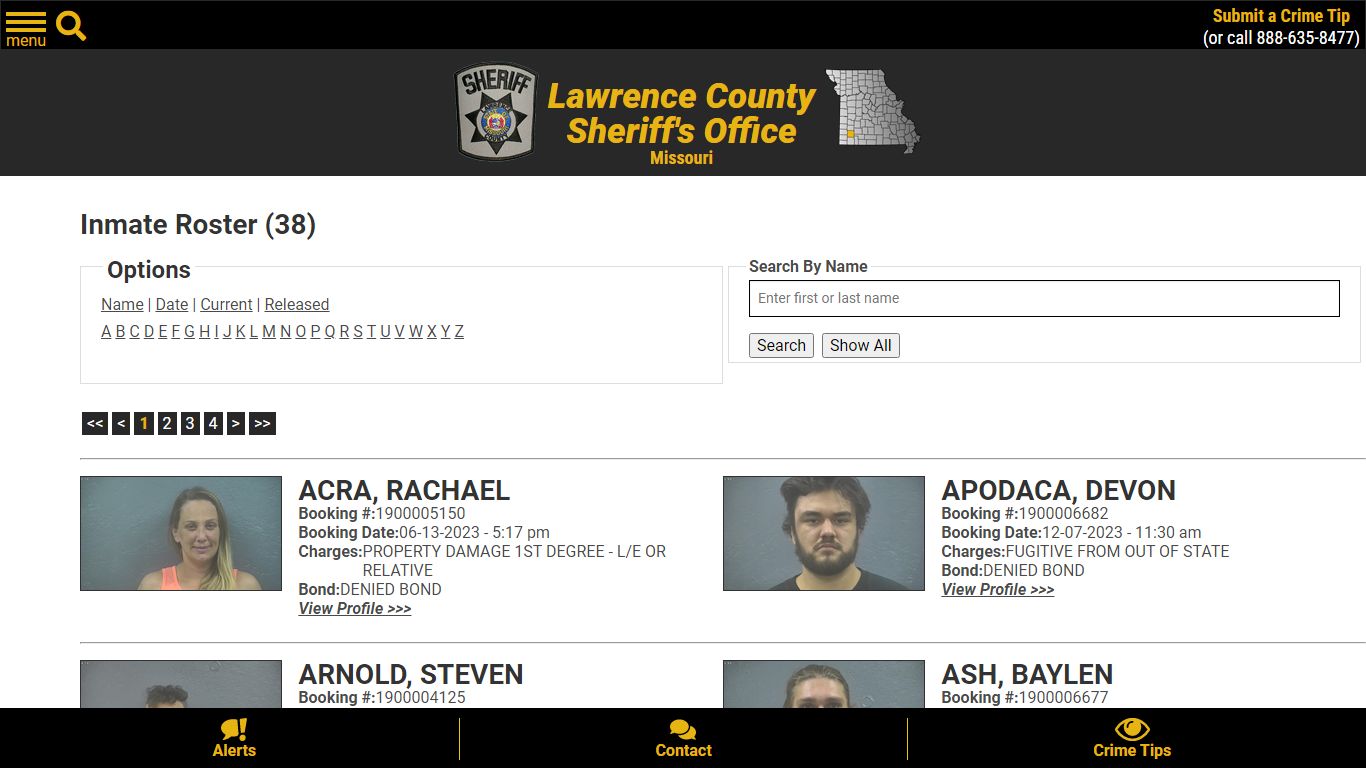
Task: Select page 2 in pagination
Action: click(167, 423)
